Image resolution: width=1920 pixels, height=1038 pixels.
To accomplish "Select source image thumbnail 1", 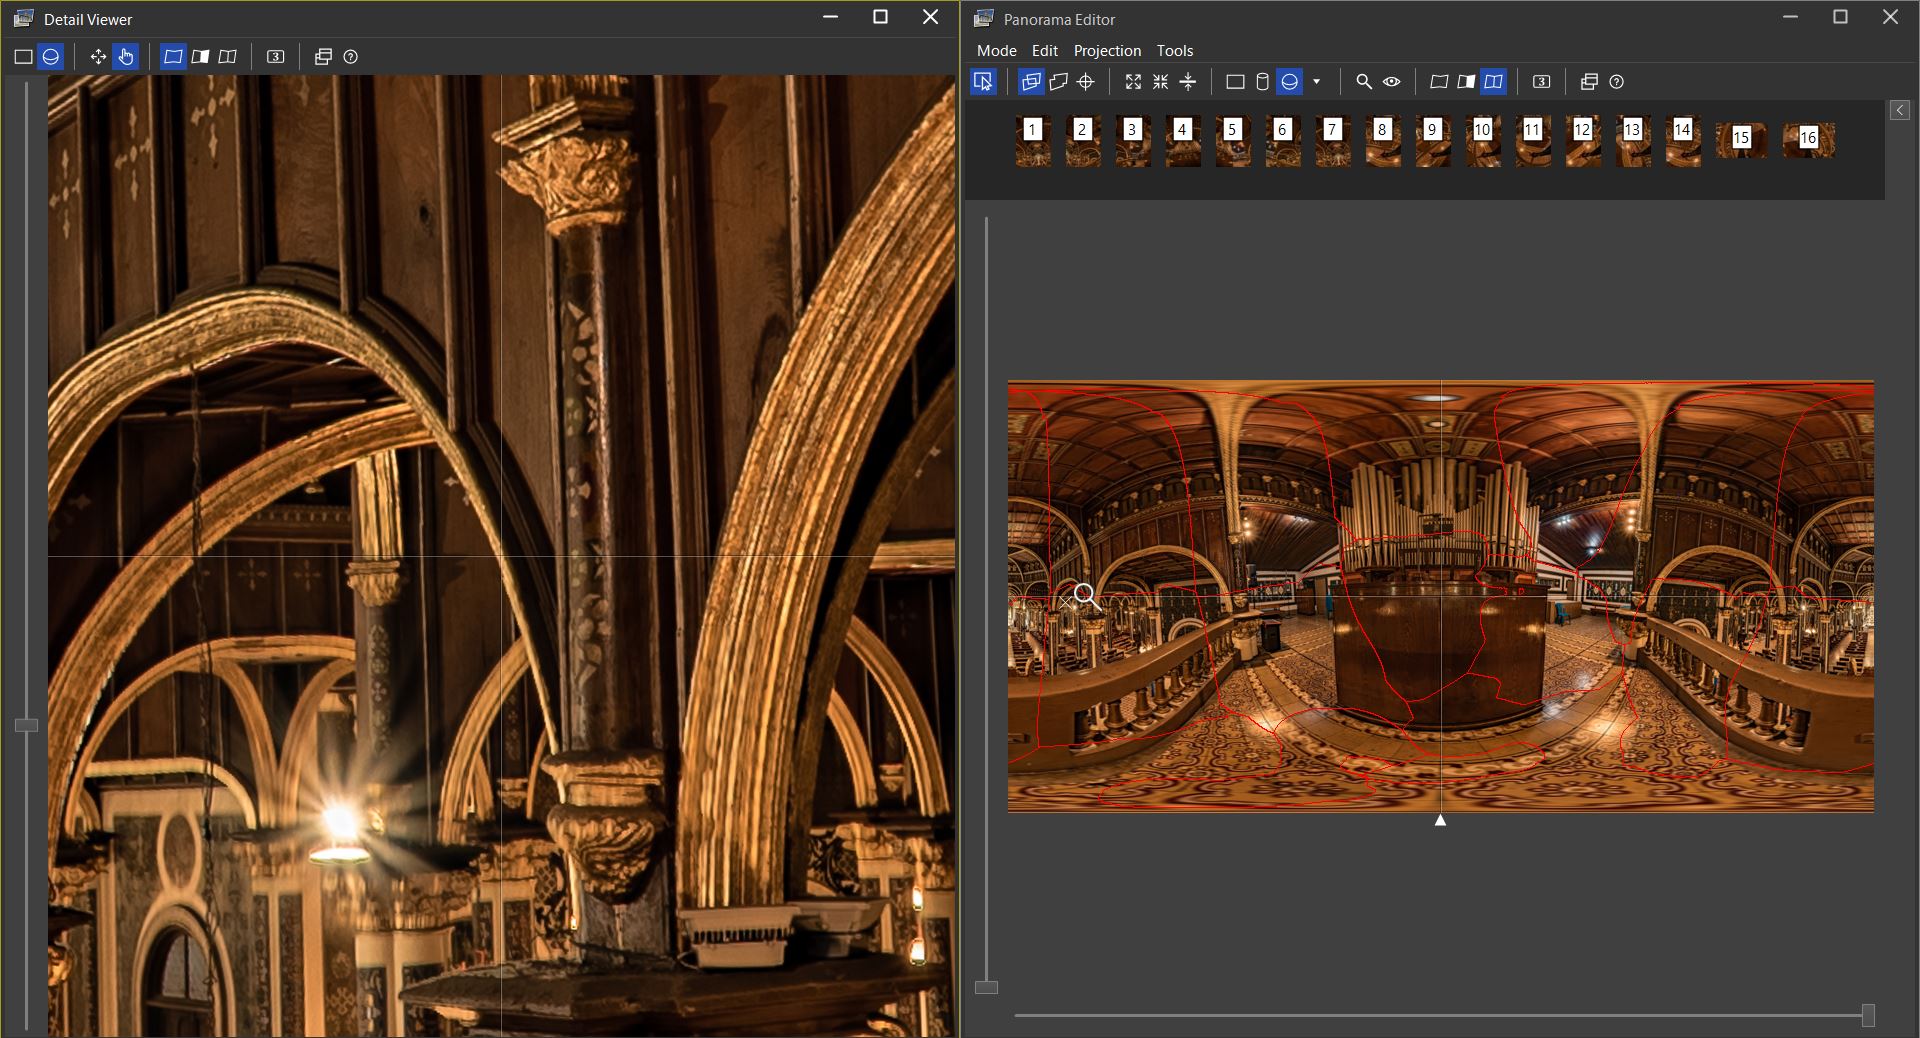I will click(x=1033, y=140).
